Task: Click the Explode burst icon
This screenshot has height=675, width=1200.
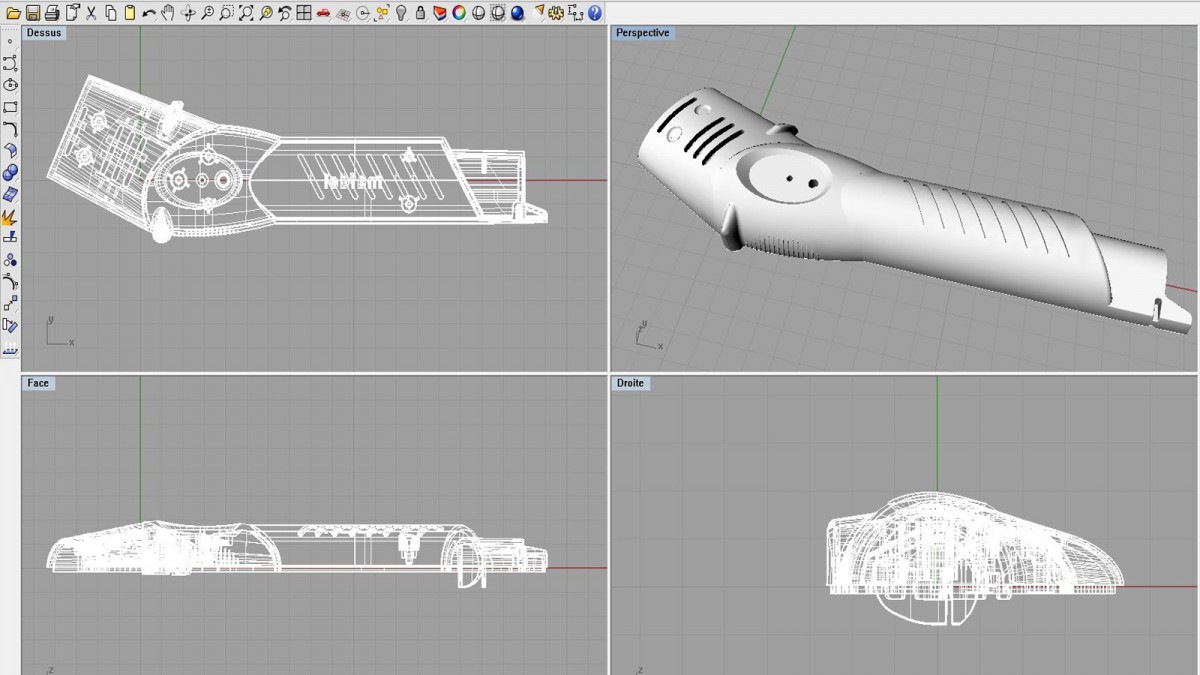Action: coord(10,216)
